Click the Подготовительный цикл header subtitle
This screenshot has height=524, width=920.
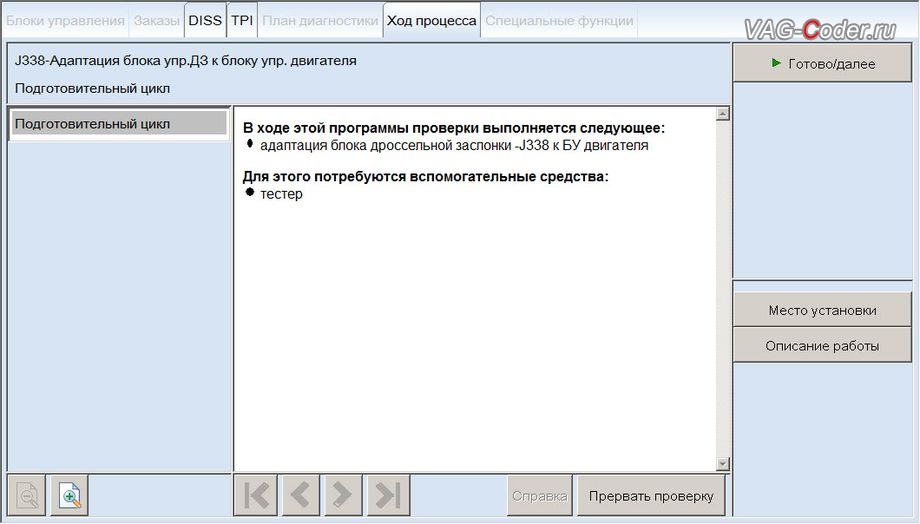92,89
